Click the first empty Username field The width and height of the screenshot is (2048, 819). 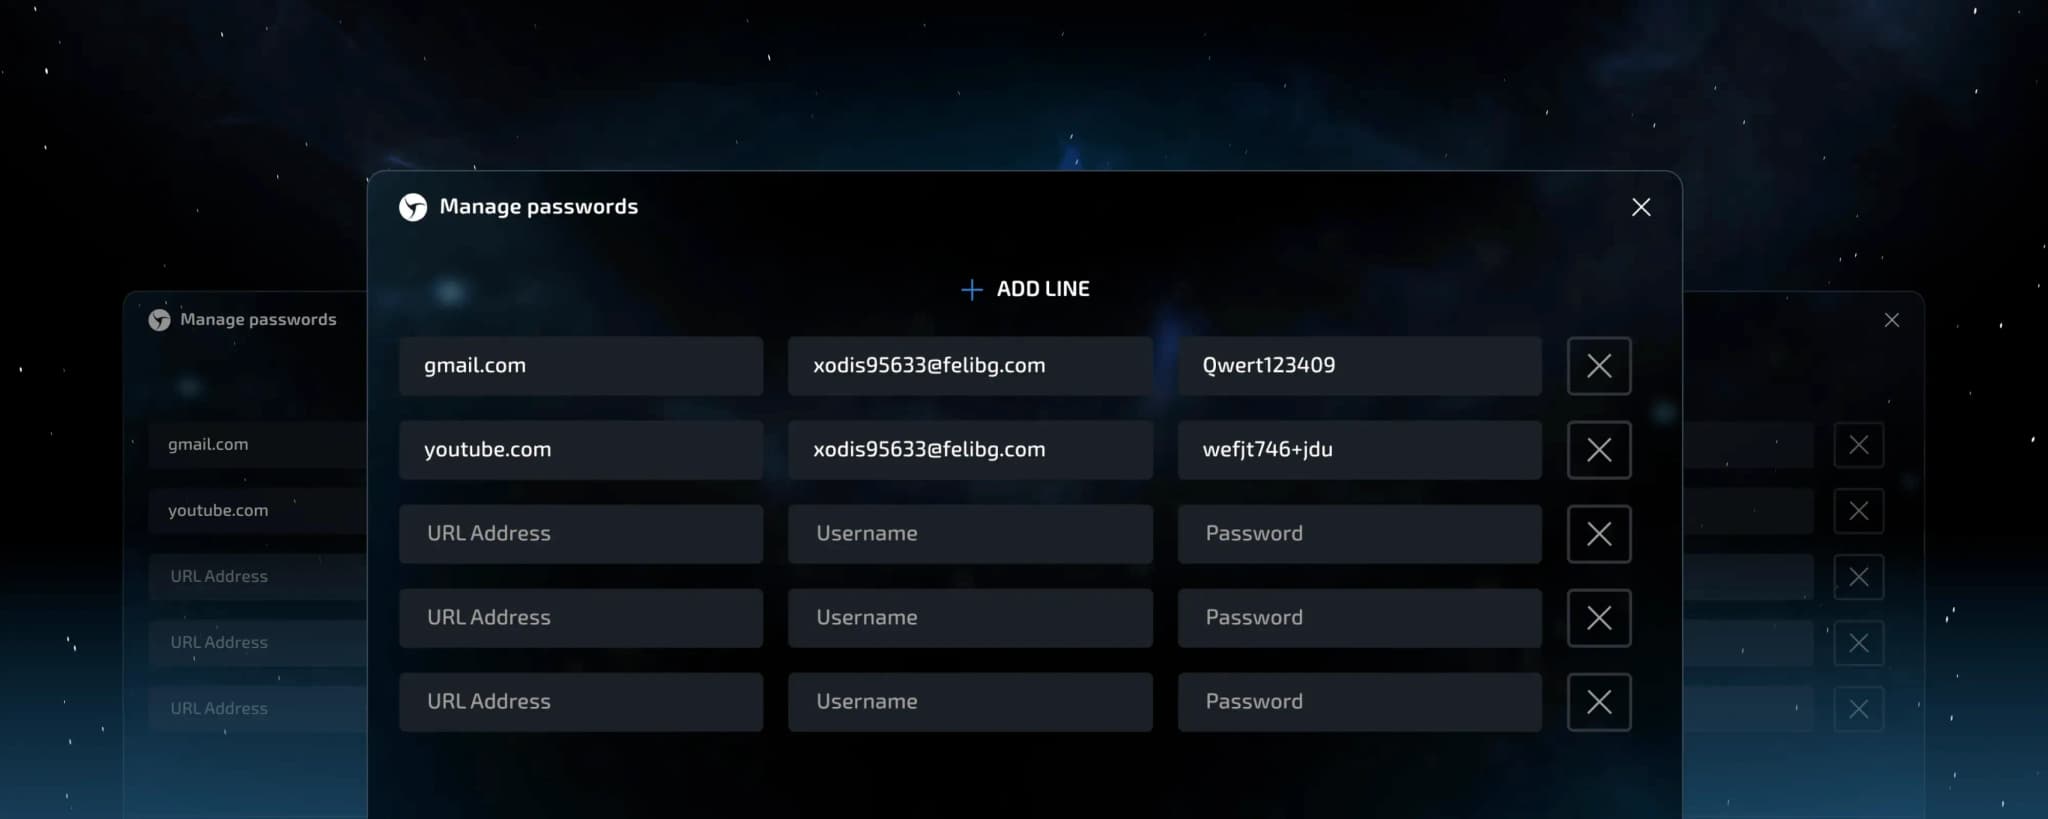(x=969, y=534)
